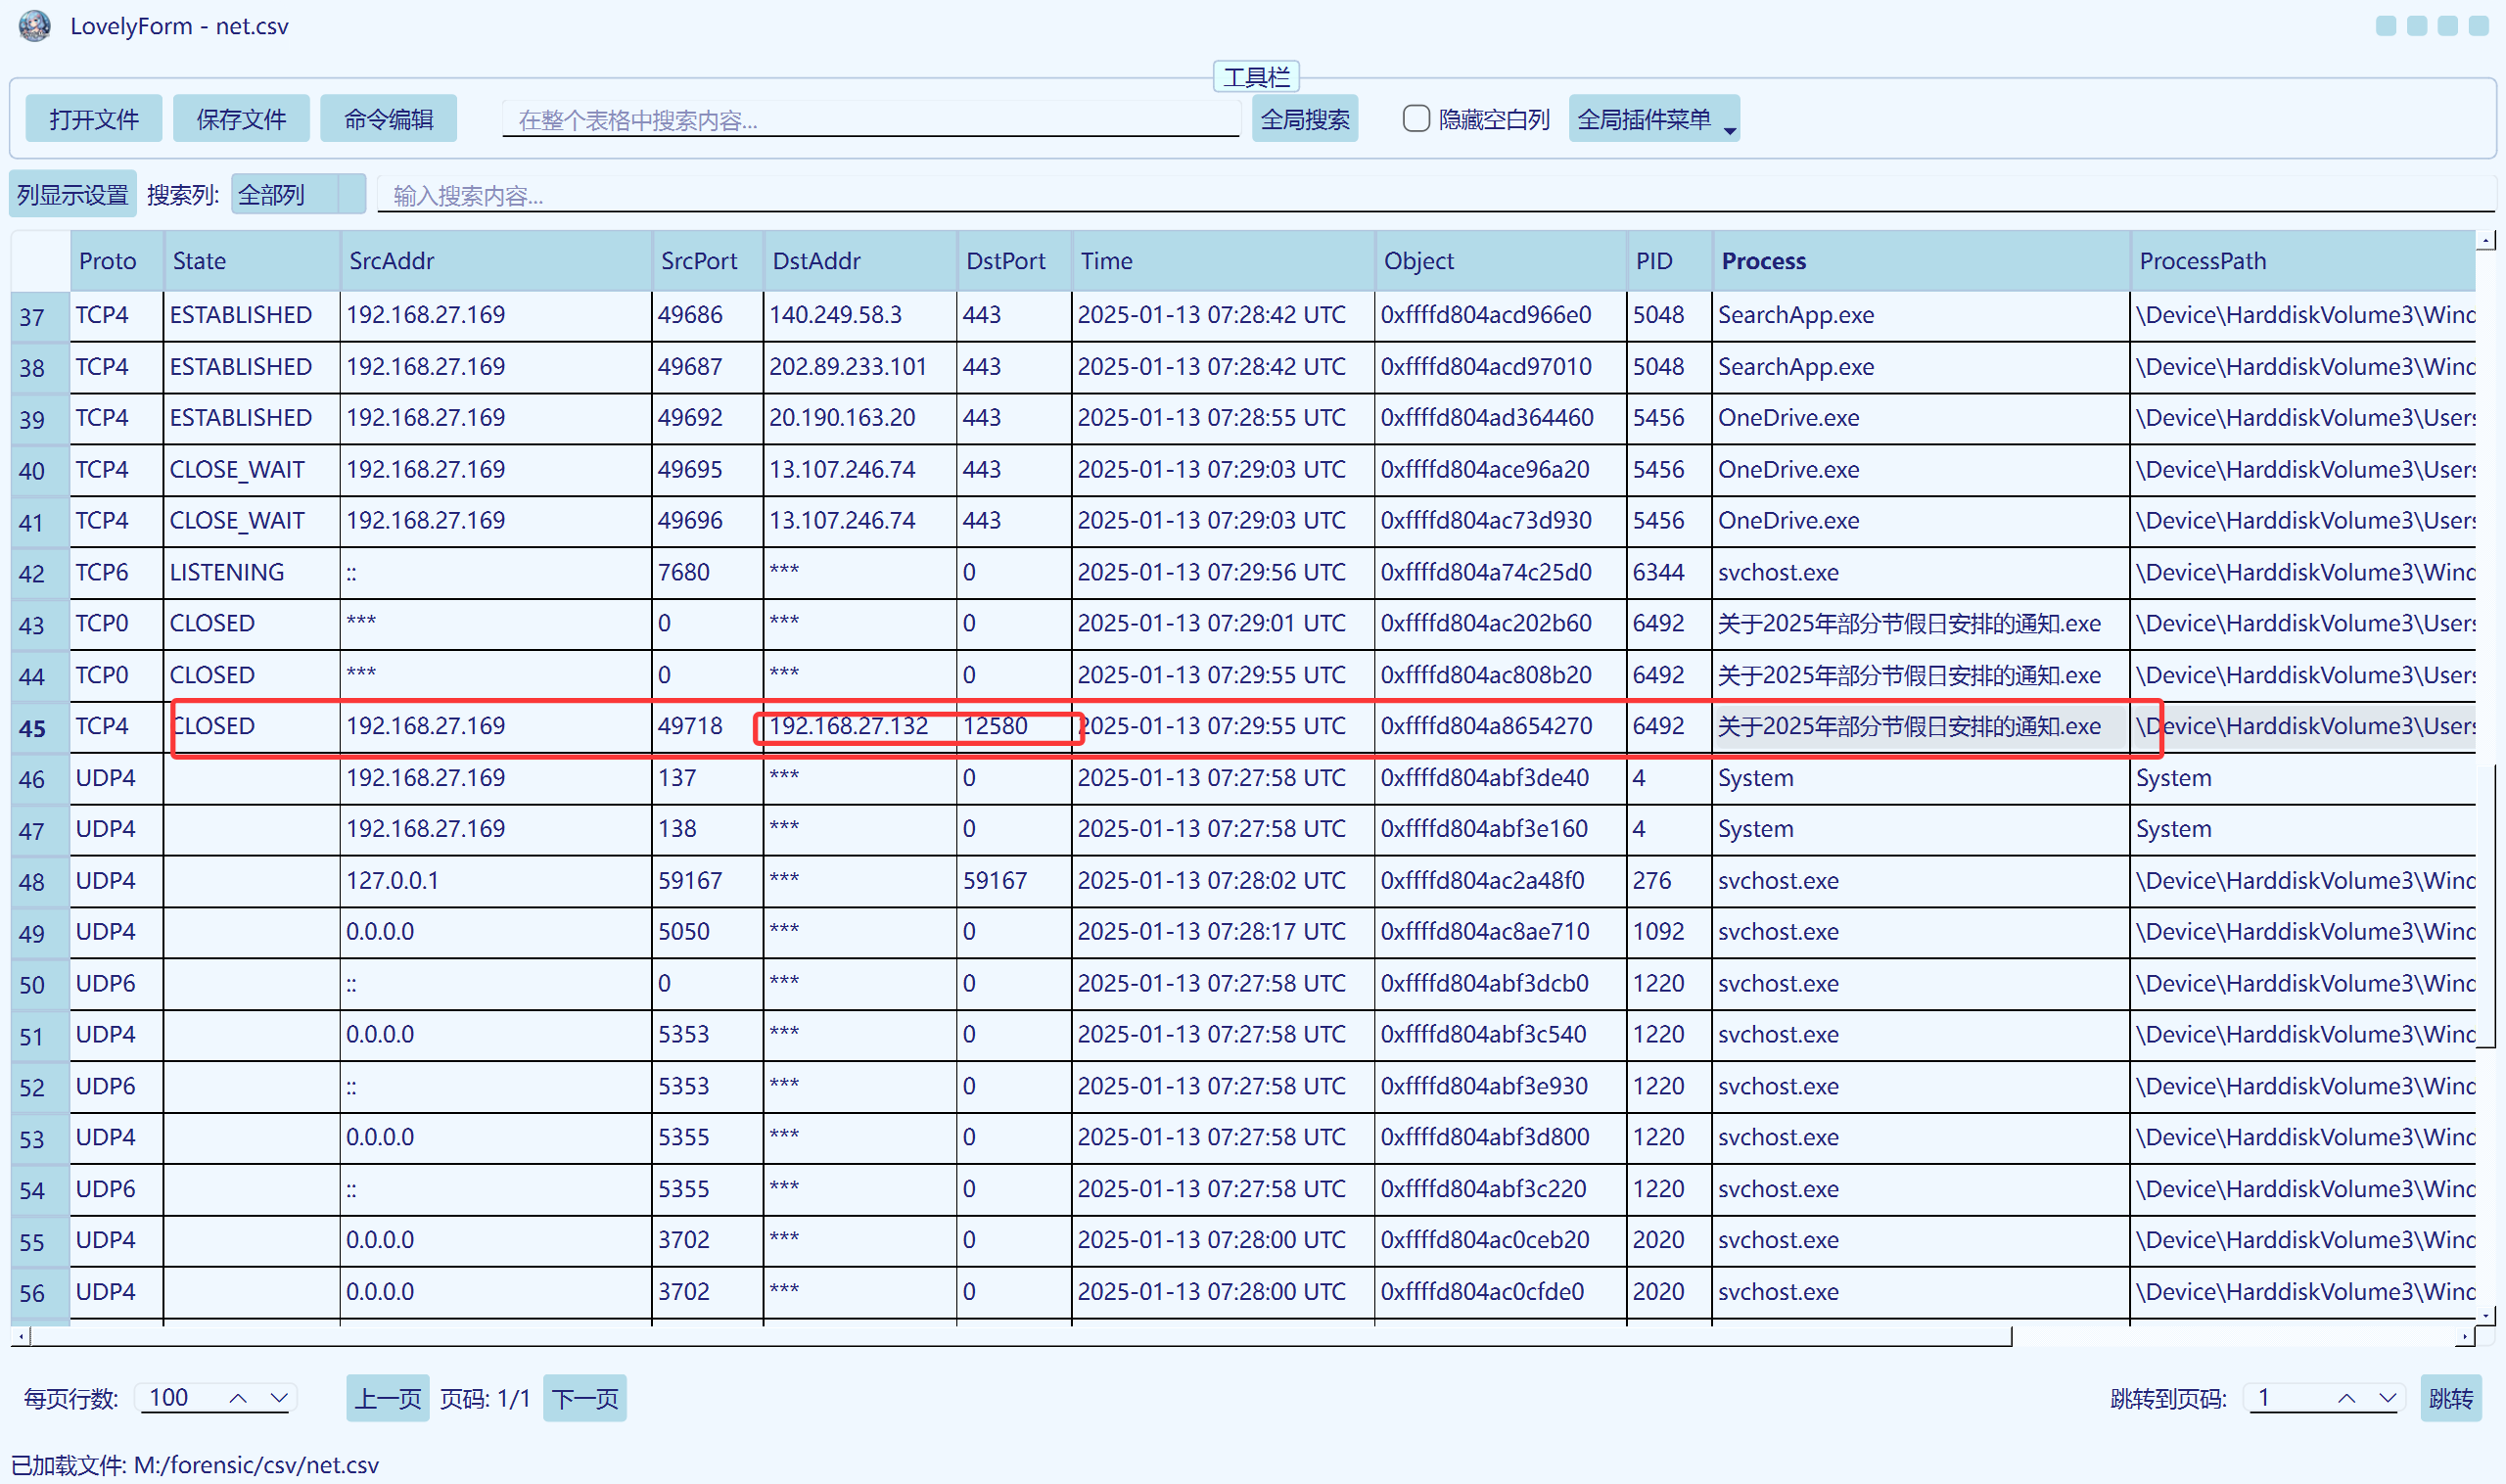Increase jump-to page number with up arrow
Image resolution: width=2506 pixels, height=1484 pixels.
pos(2346,1399)
